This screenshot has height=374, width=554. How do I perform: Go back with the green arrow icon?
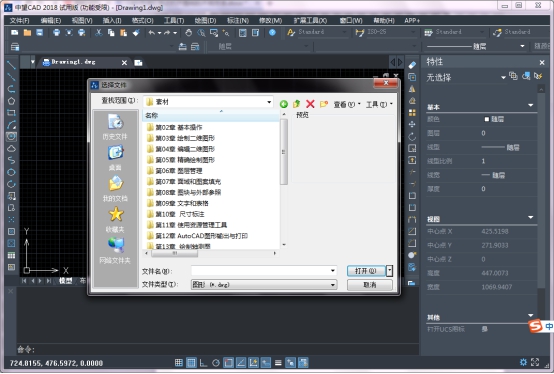click(x=283, y=104)
